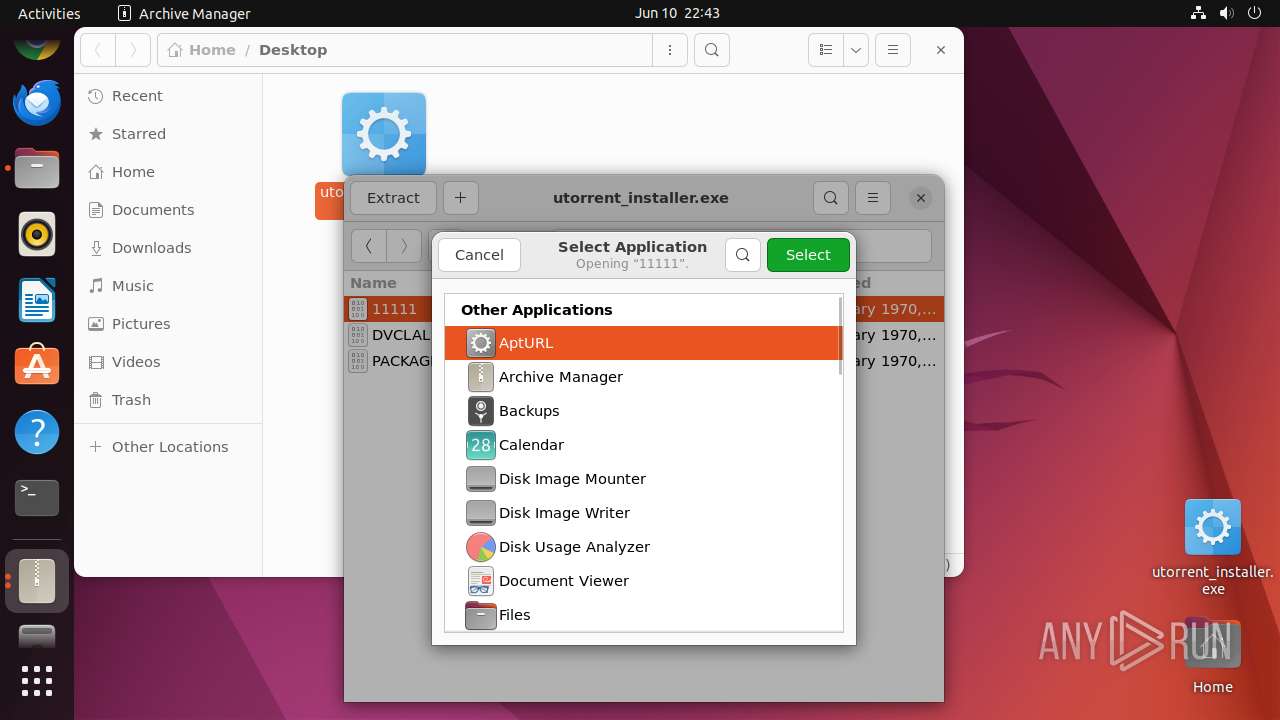Toggle list view in Files window
This screenshot has width=1280, height=720.
tap(826, 50)
